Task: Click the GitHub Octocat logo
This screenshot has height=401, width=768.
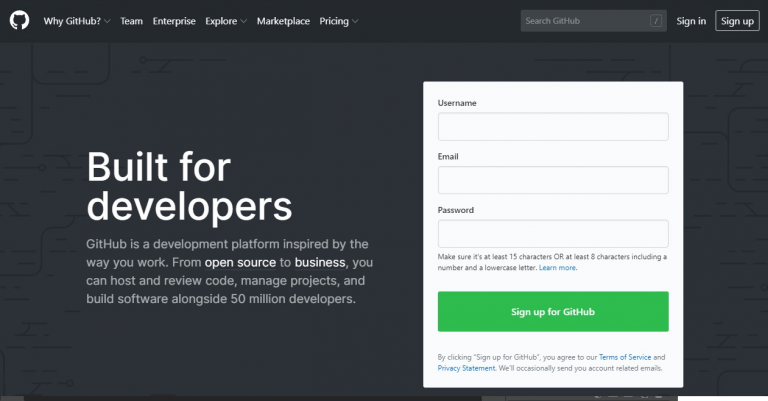Action: [x=20, y=21]
